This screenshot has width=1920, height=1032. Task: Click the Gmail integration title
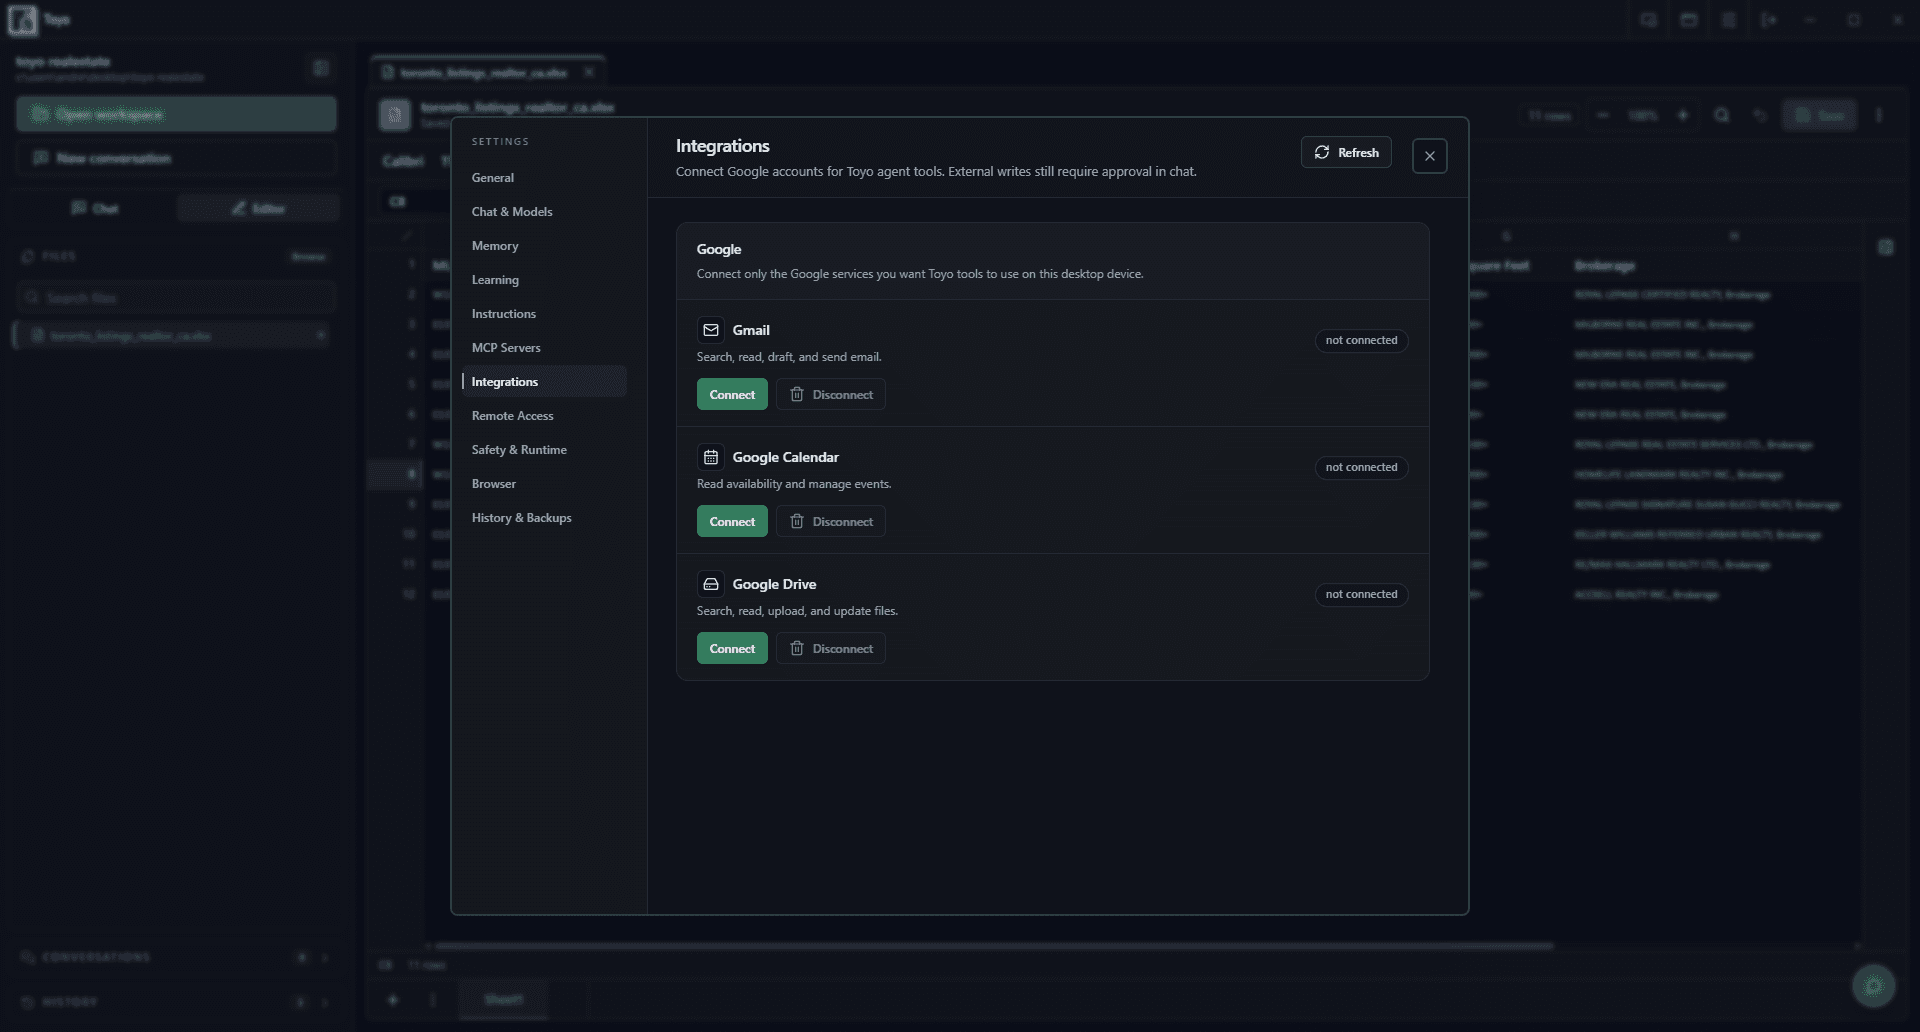tap(751, 330)
